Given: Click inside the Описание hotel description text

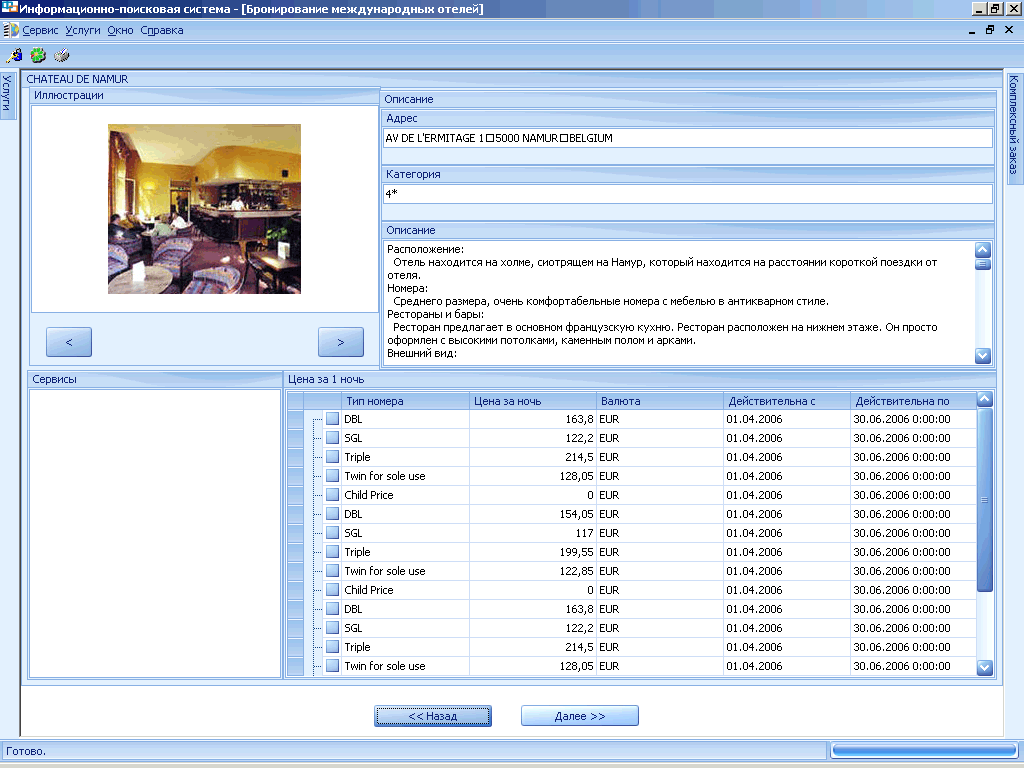Looking at the screenshot, I should [x=679, y=303].
